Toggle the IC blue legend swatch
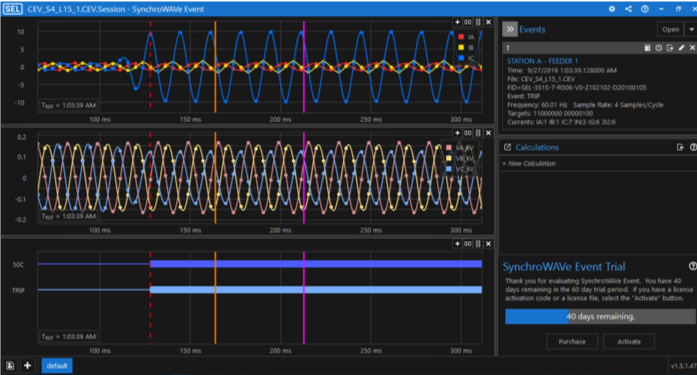This screenshot has width=697, height=375. 461,58
